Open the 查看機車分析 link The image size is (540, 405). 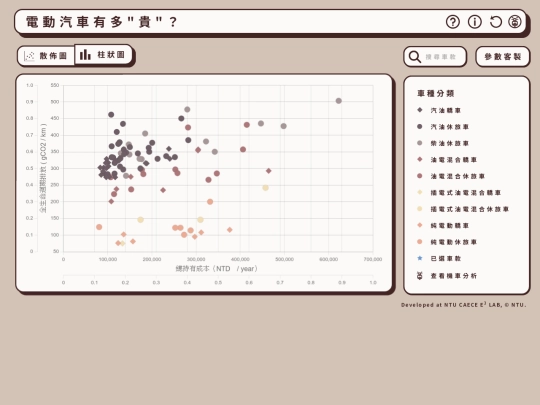[454, 276]
